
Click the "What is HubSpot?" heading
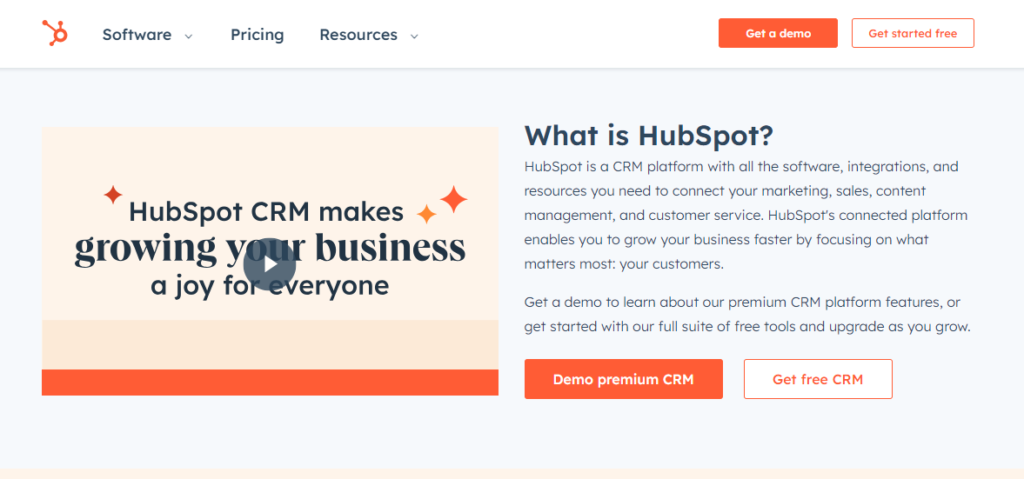(649, 135)
